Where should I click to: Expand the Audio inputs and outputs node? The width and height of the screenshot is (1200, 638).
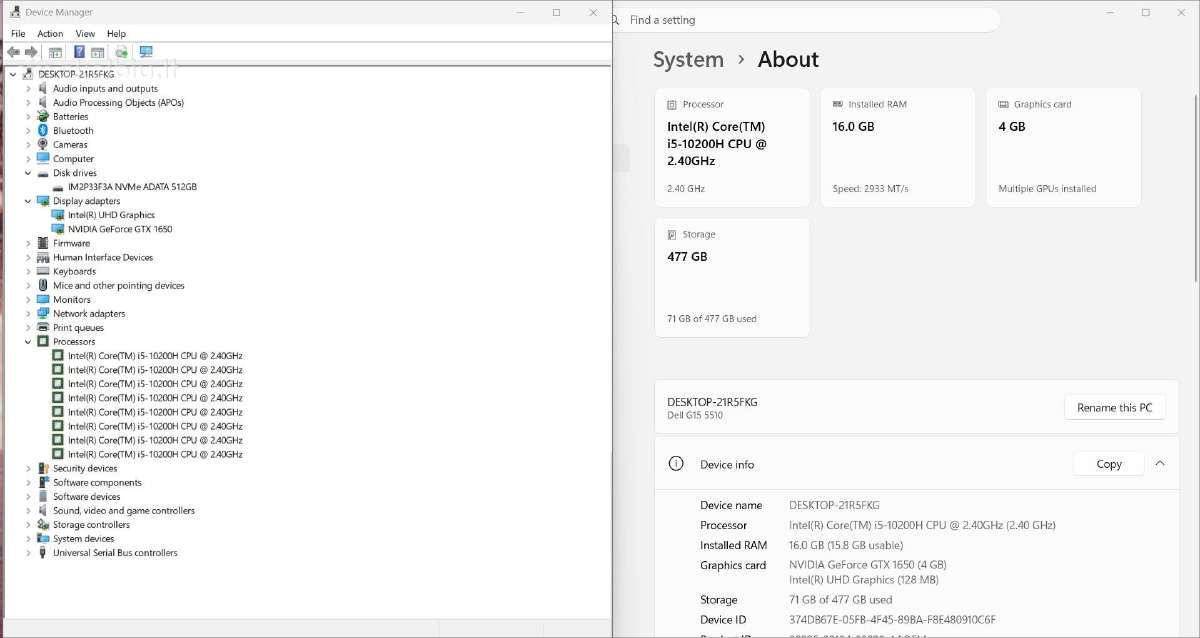[28, 89]
